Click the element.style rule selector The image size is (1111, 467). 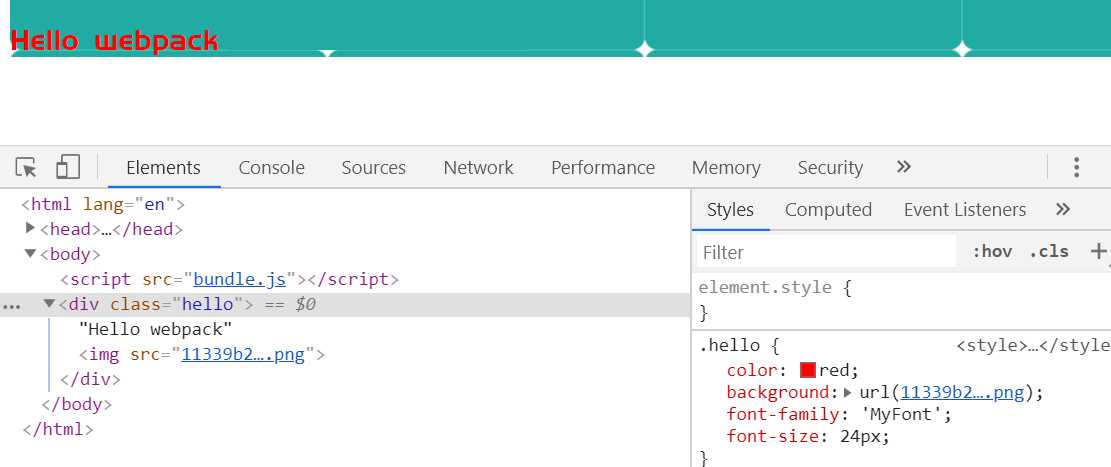click(x=765, y=288)
